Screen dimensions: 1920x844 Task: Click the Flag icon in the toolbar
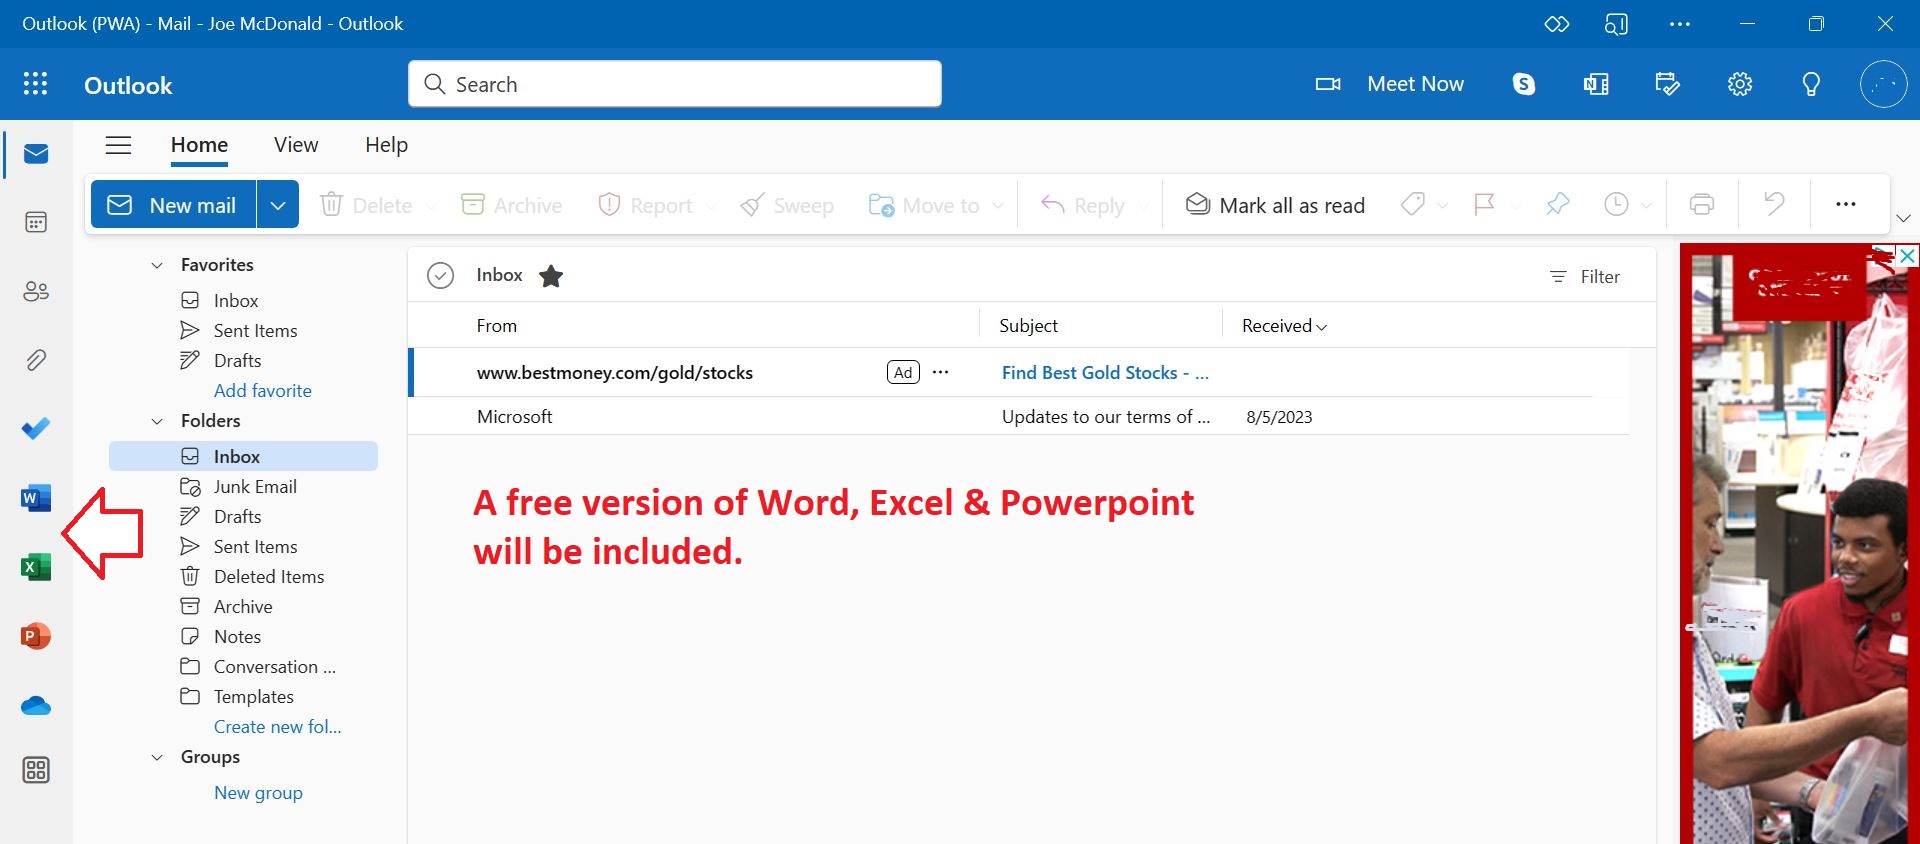pos(1485,205)
